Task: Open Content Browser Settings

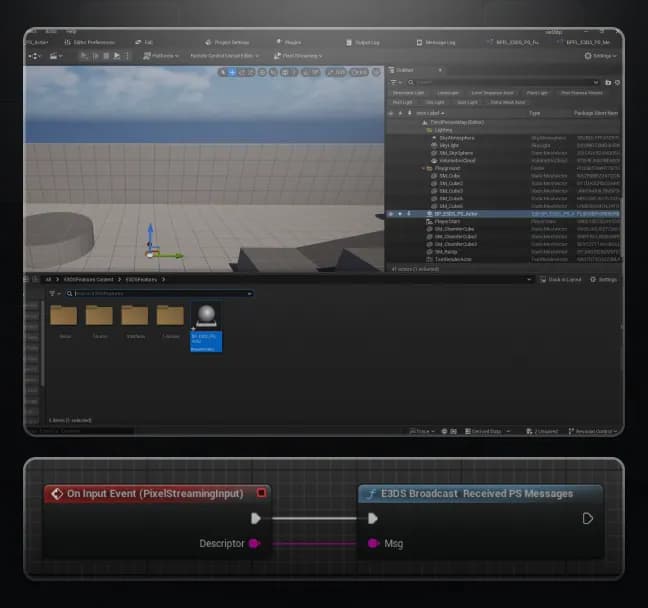Action: (603, 280)
